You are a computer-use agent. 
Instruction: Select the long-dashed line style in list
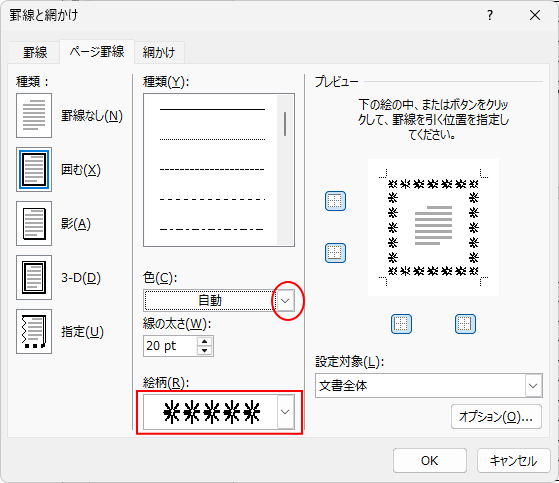tap(212, 199)
